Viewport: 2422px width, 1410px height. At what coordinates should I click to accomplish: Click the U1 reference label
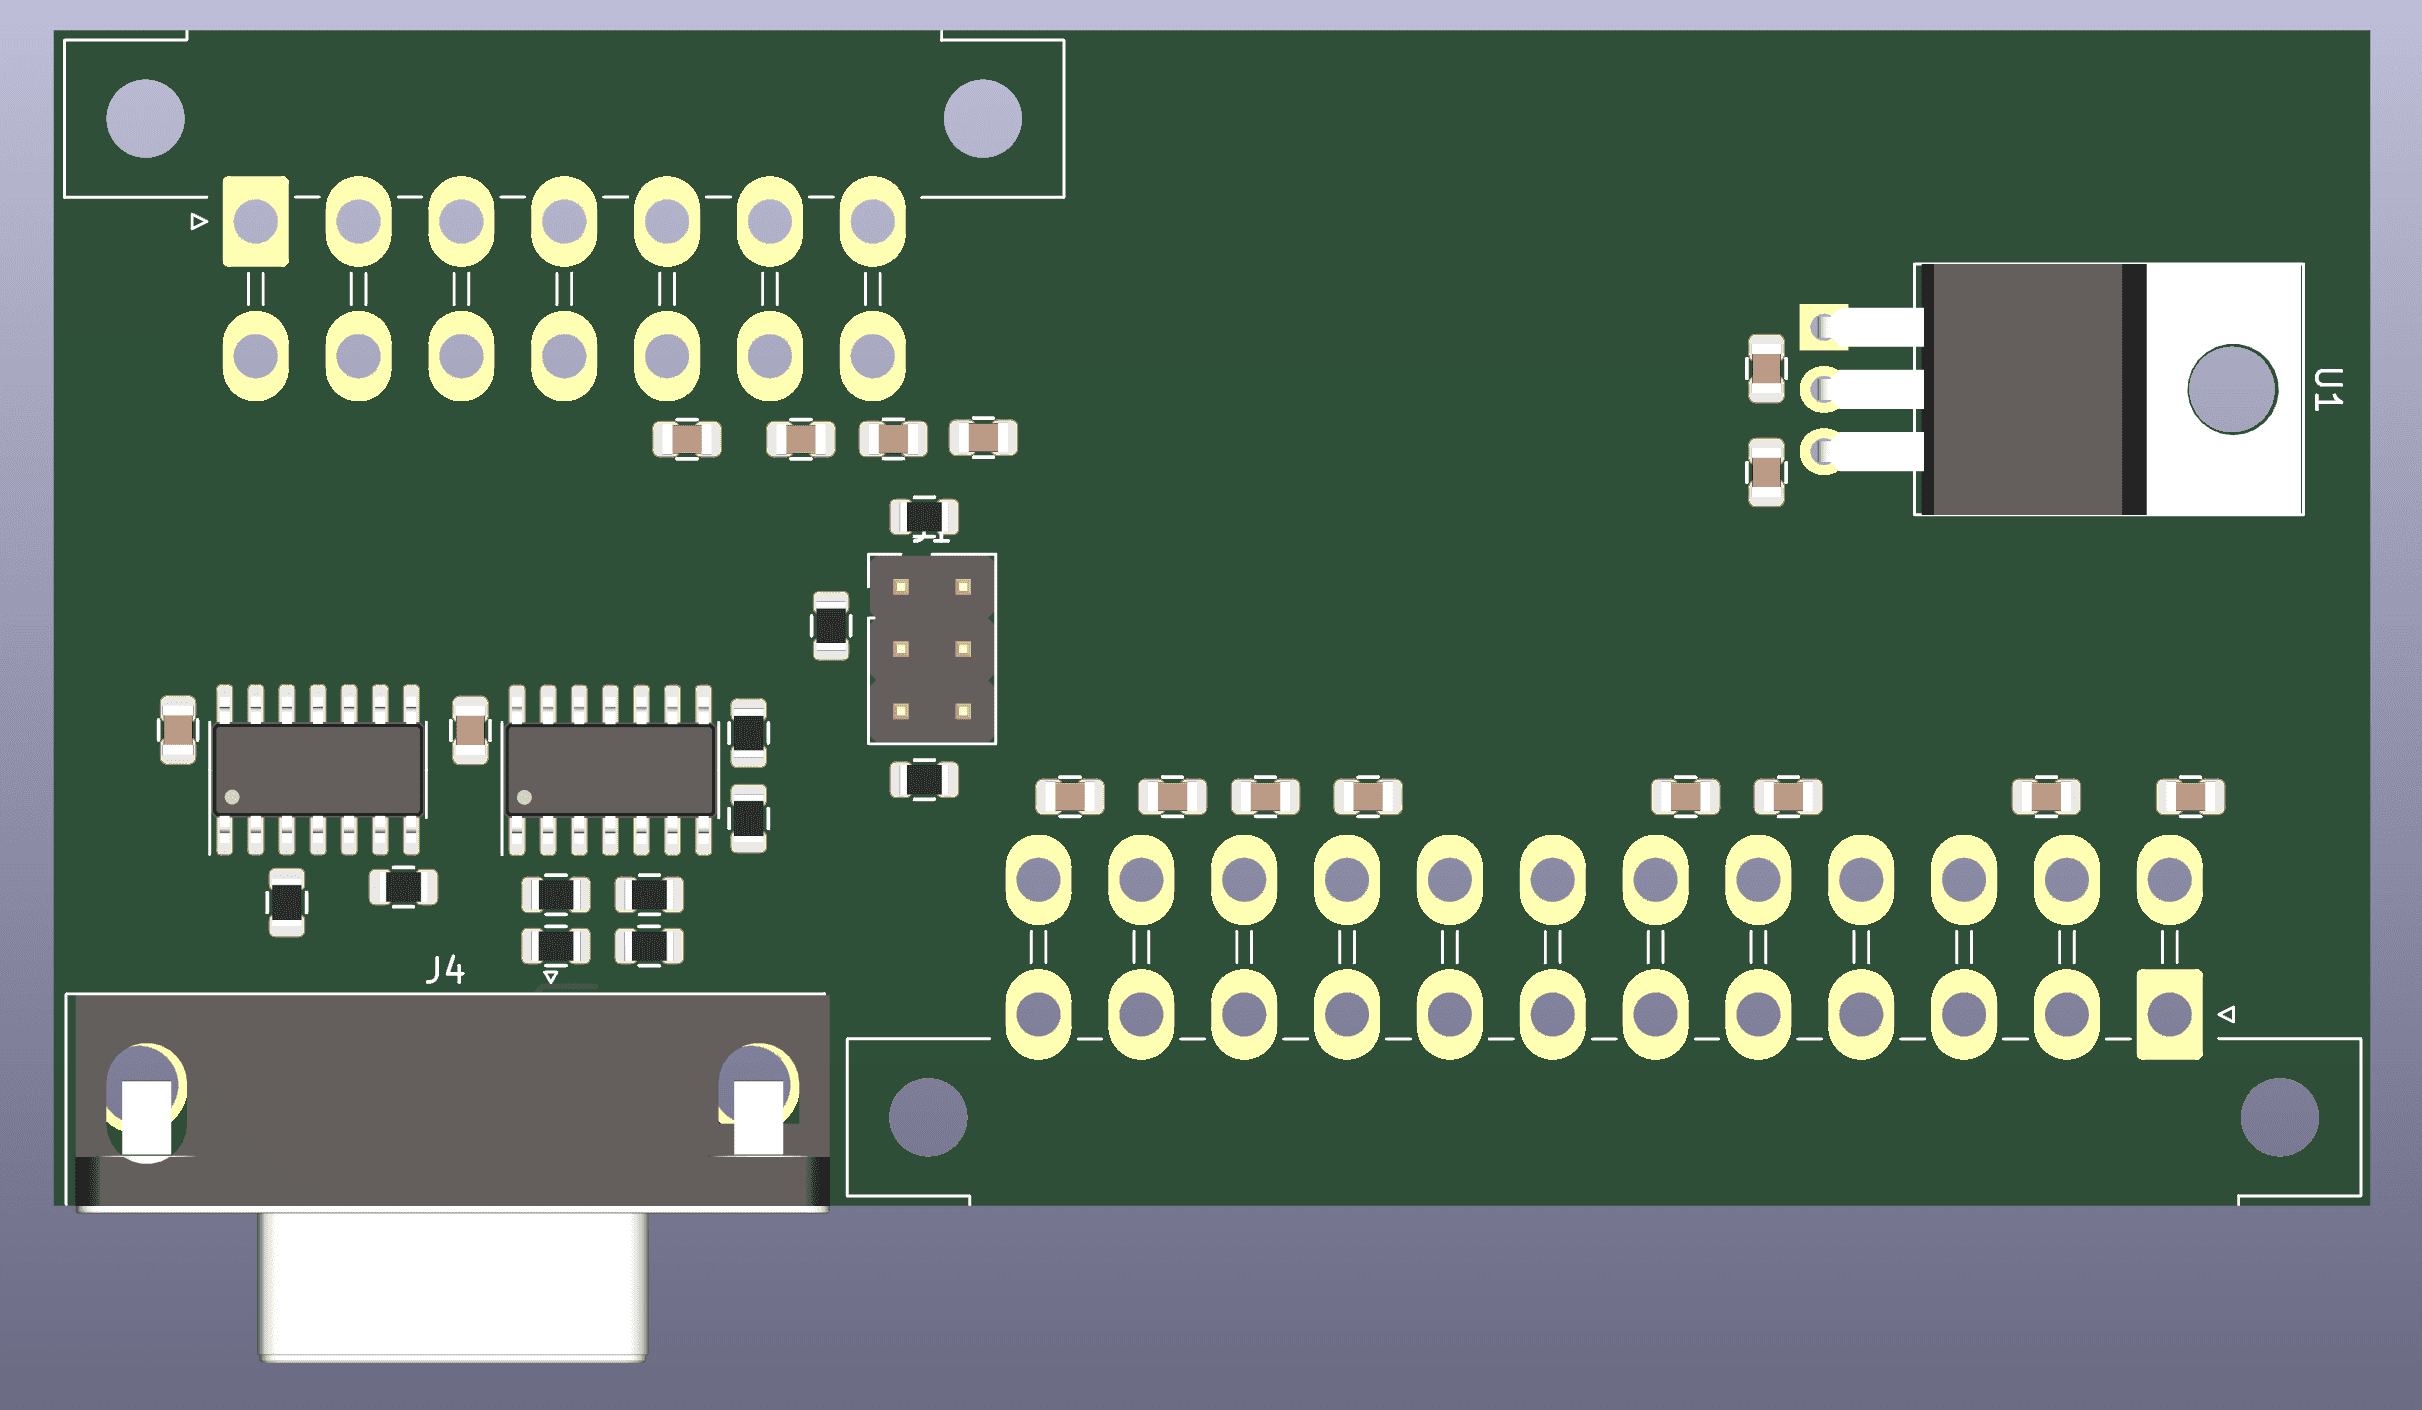point(2328,389)
